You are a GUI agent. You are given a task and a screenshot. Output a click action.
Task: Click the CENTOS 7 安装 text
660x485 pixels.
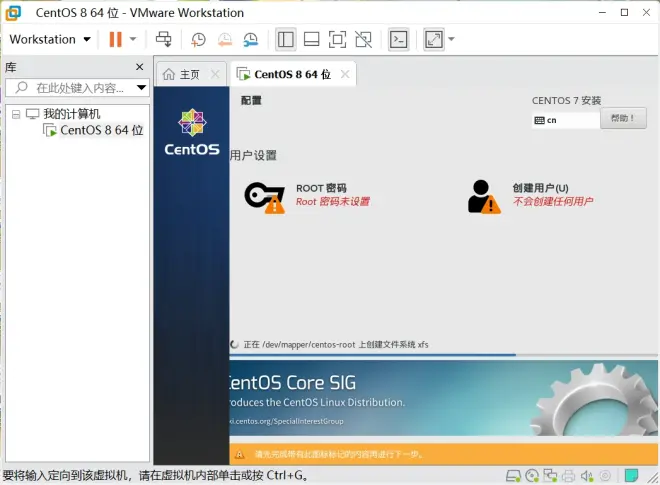(566, 101)
